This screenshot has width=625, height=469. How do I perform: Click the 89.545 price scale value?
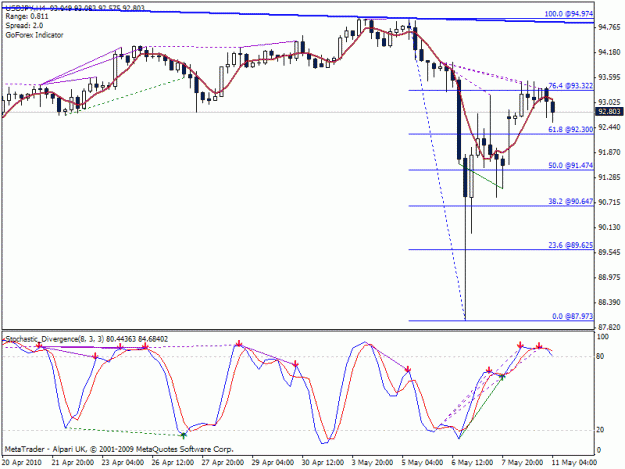tap(609, 252)
